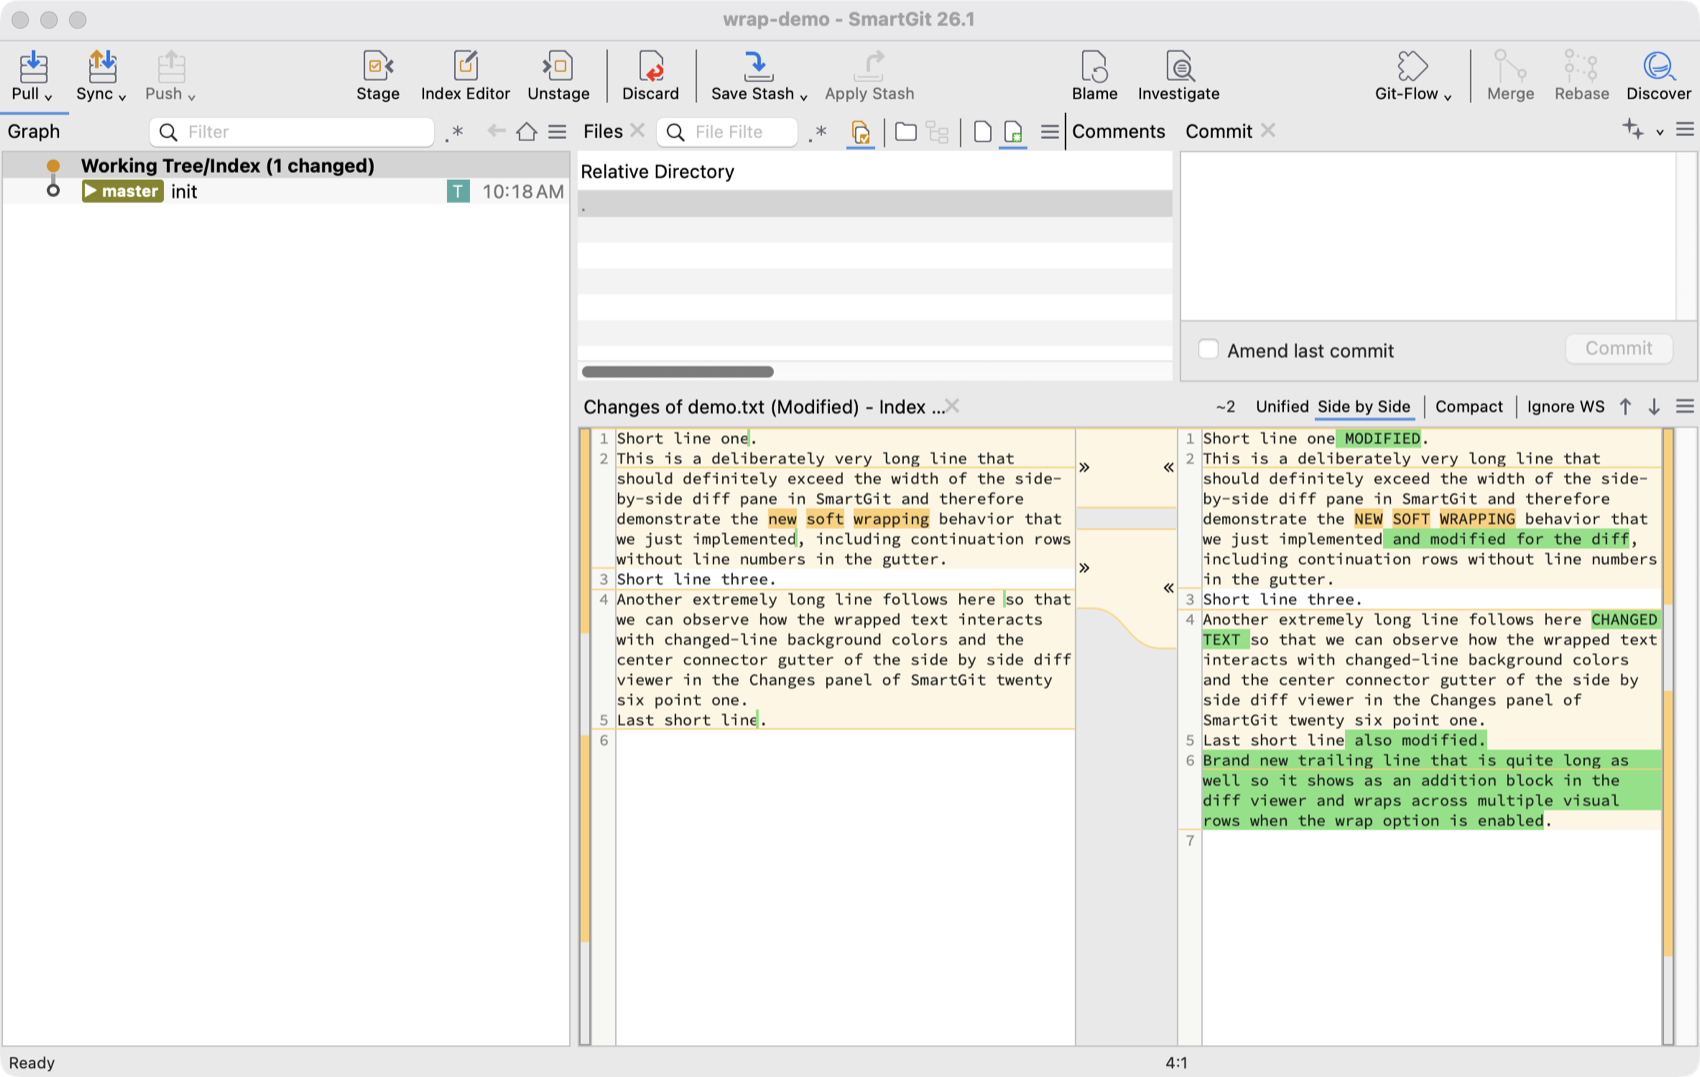Viewport: 1700px width, 1077px height.
Task: Jump to next change with down arrow
Action: pyautogui.click(x=1654, y=406)
